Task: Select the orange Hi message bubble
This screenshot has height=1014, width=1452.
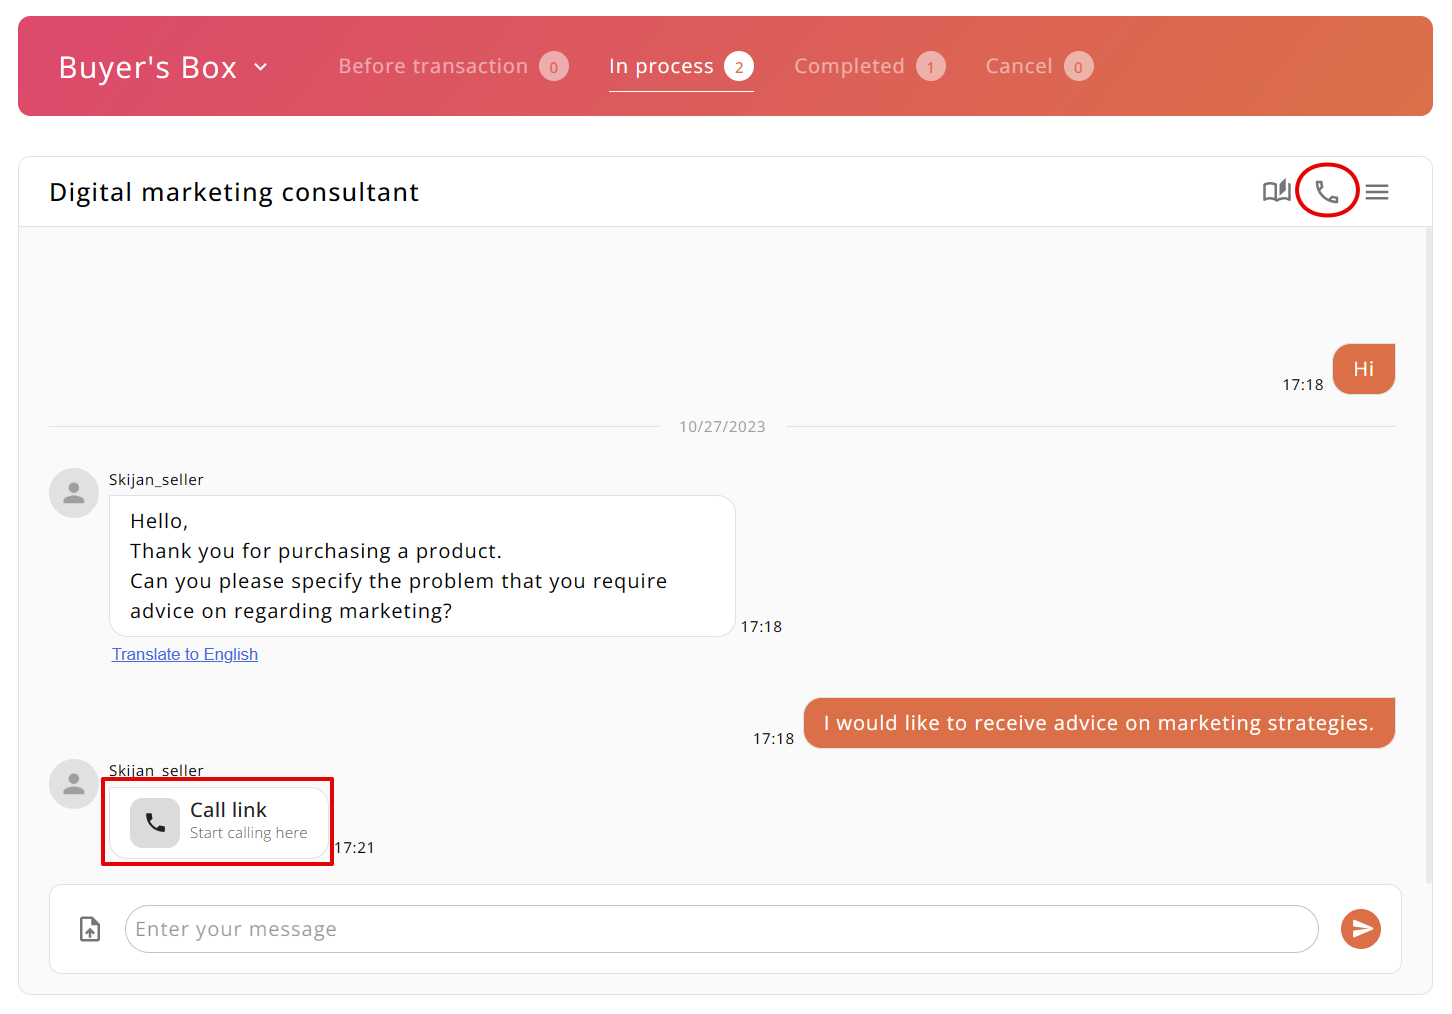Action: pyautogui.click(x=1363, y=369)
